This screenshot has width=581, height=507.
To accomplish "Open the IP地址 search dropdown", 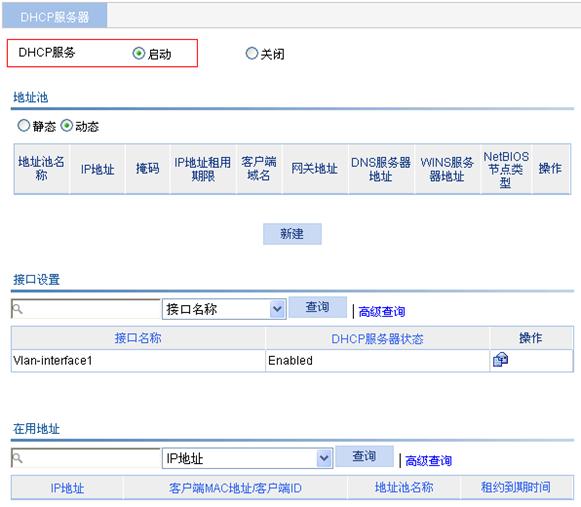I will [x=248, y=458].
